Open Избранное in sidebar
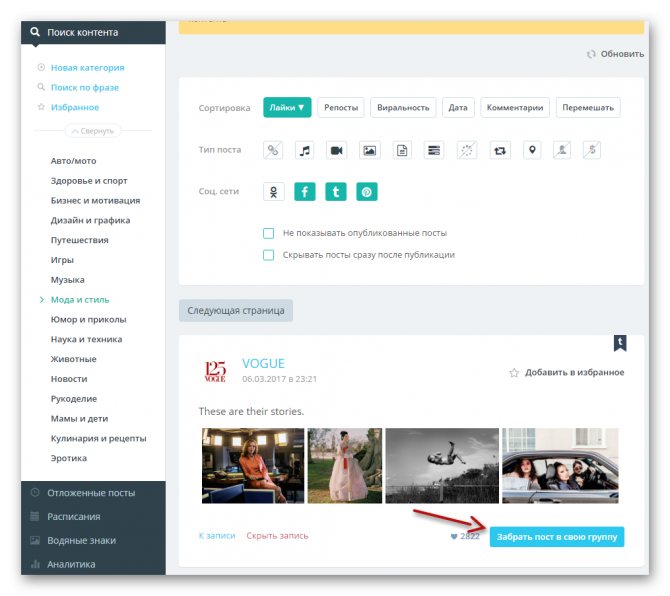Viewport: 670px width, 596px height. 75,107
